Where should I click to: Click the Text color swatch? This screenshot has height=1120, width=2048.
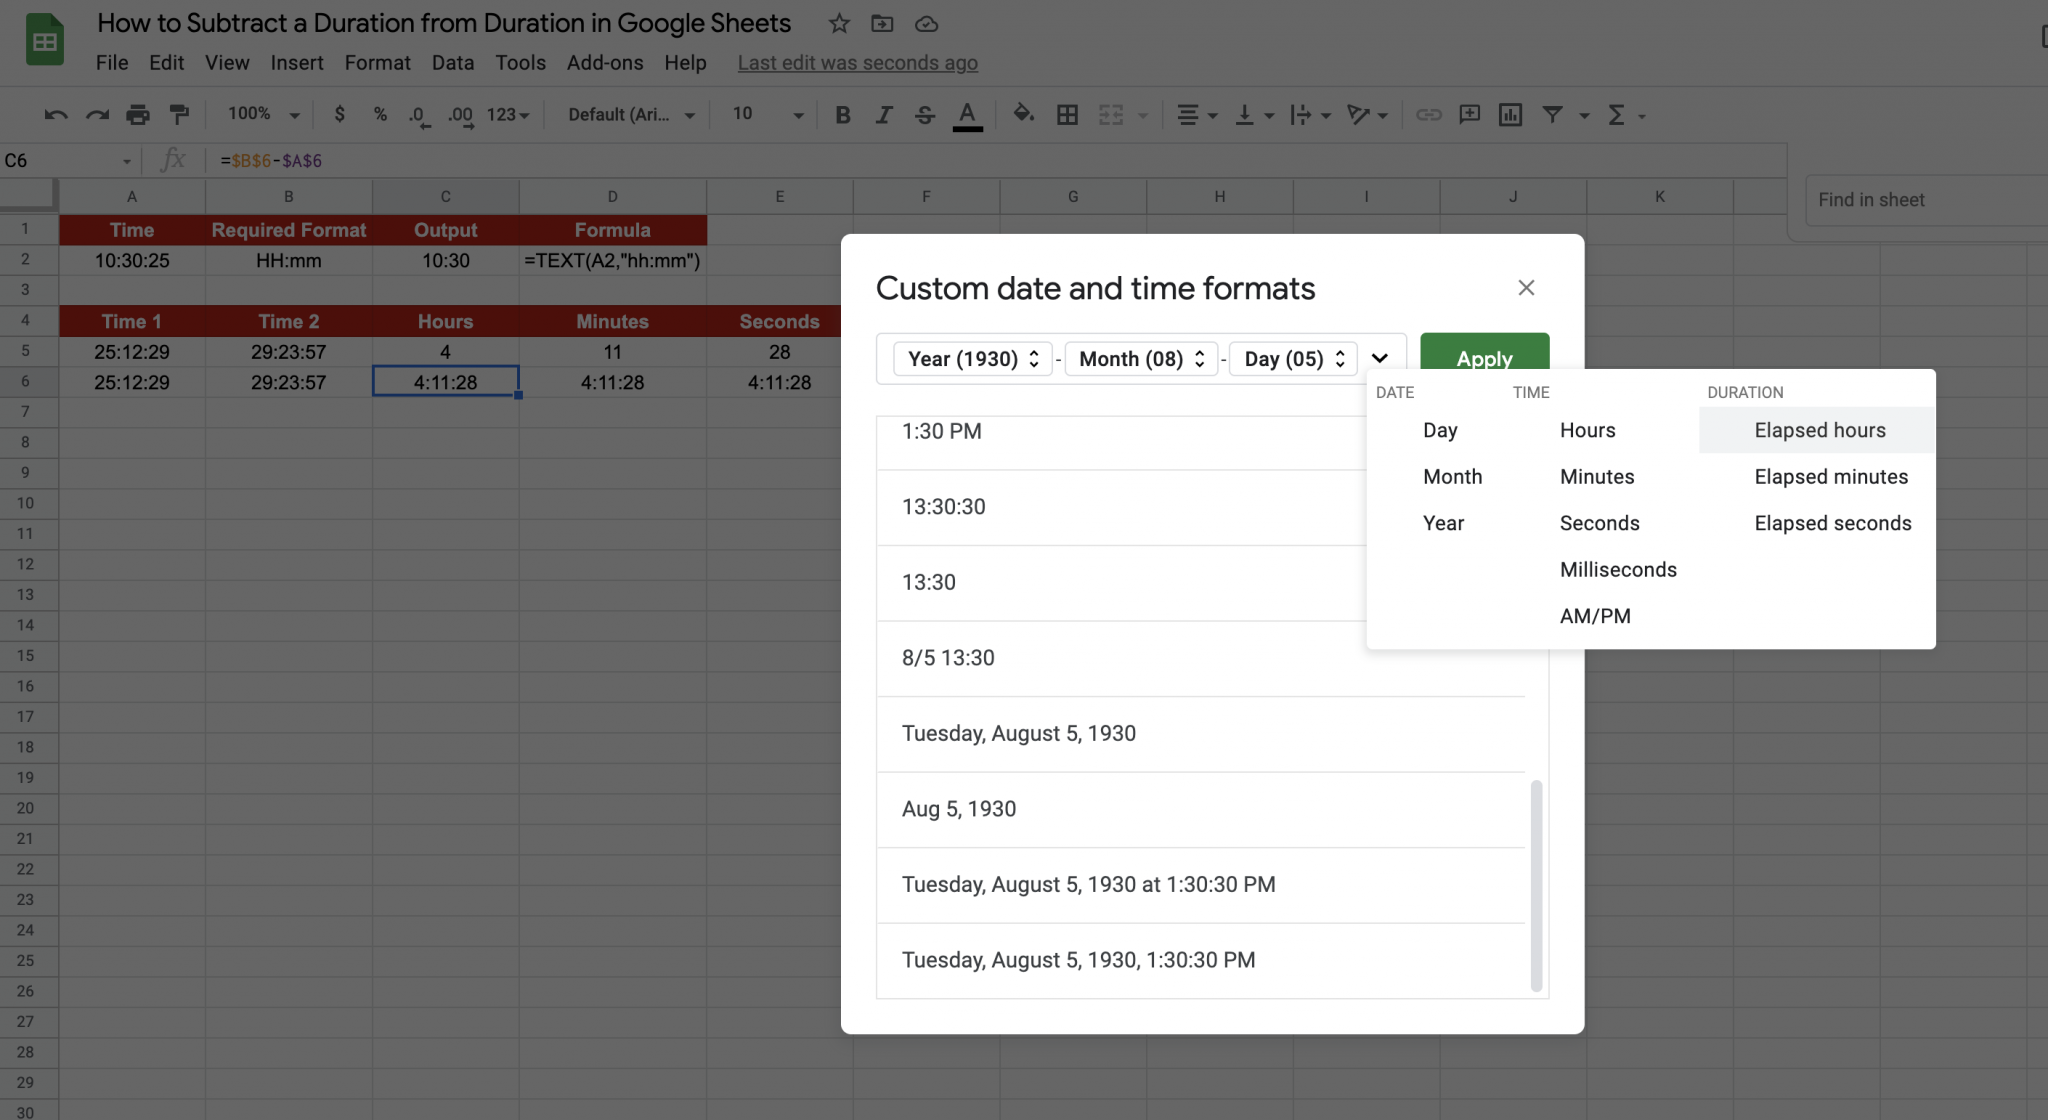pos(965,114)
